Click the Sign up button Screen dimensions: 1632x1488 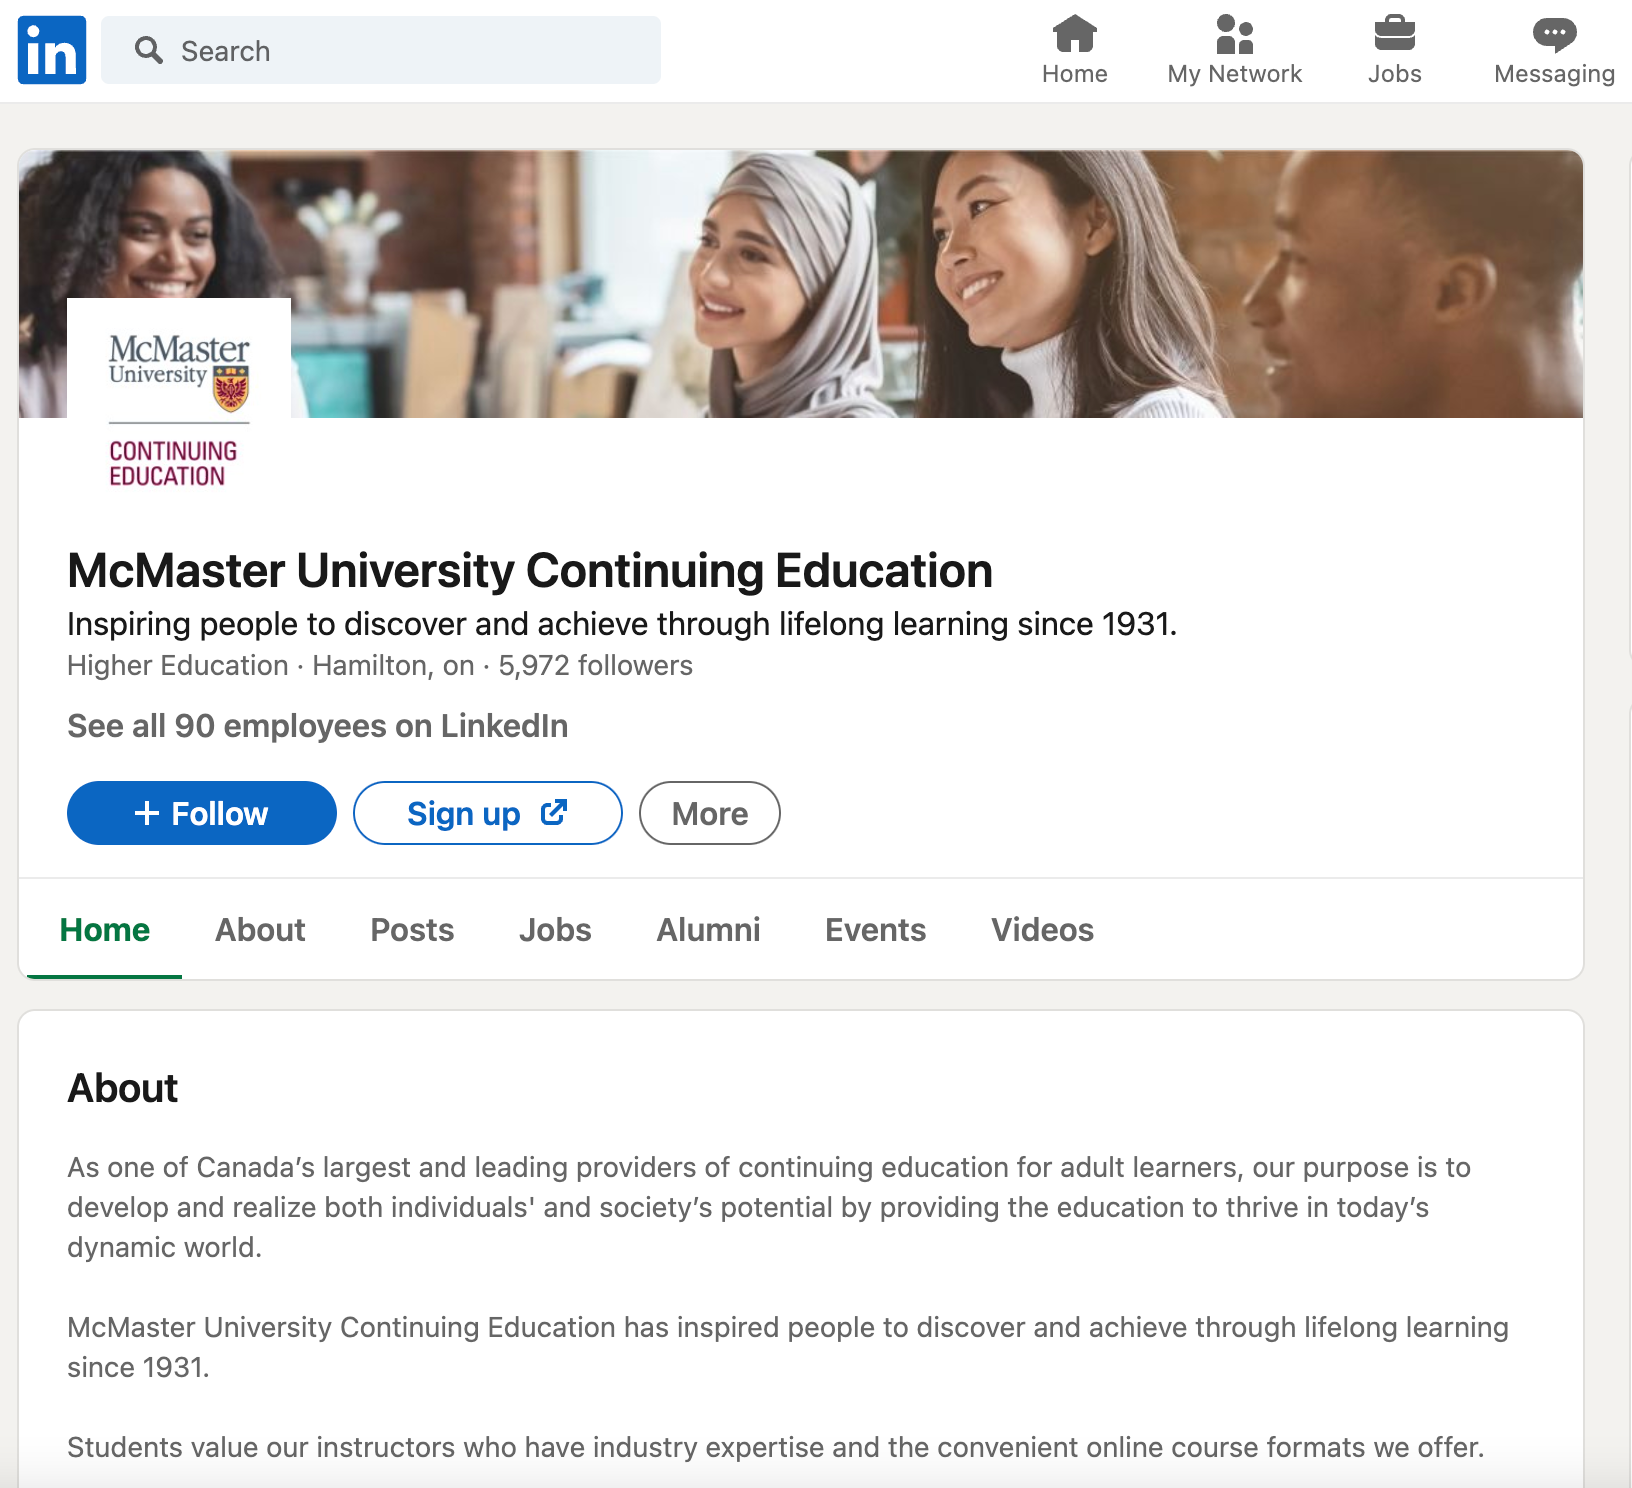(x=488, y=813)
